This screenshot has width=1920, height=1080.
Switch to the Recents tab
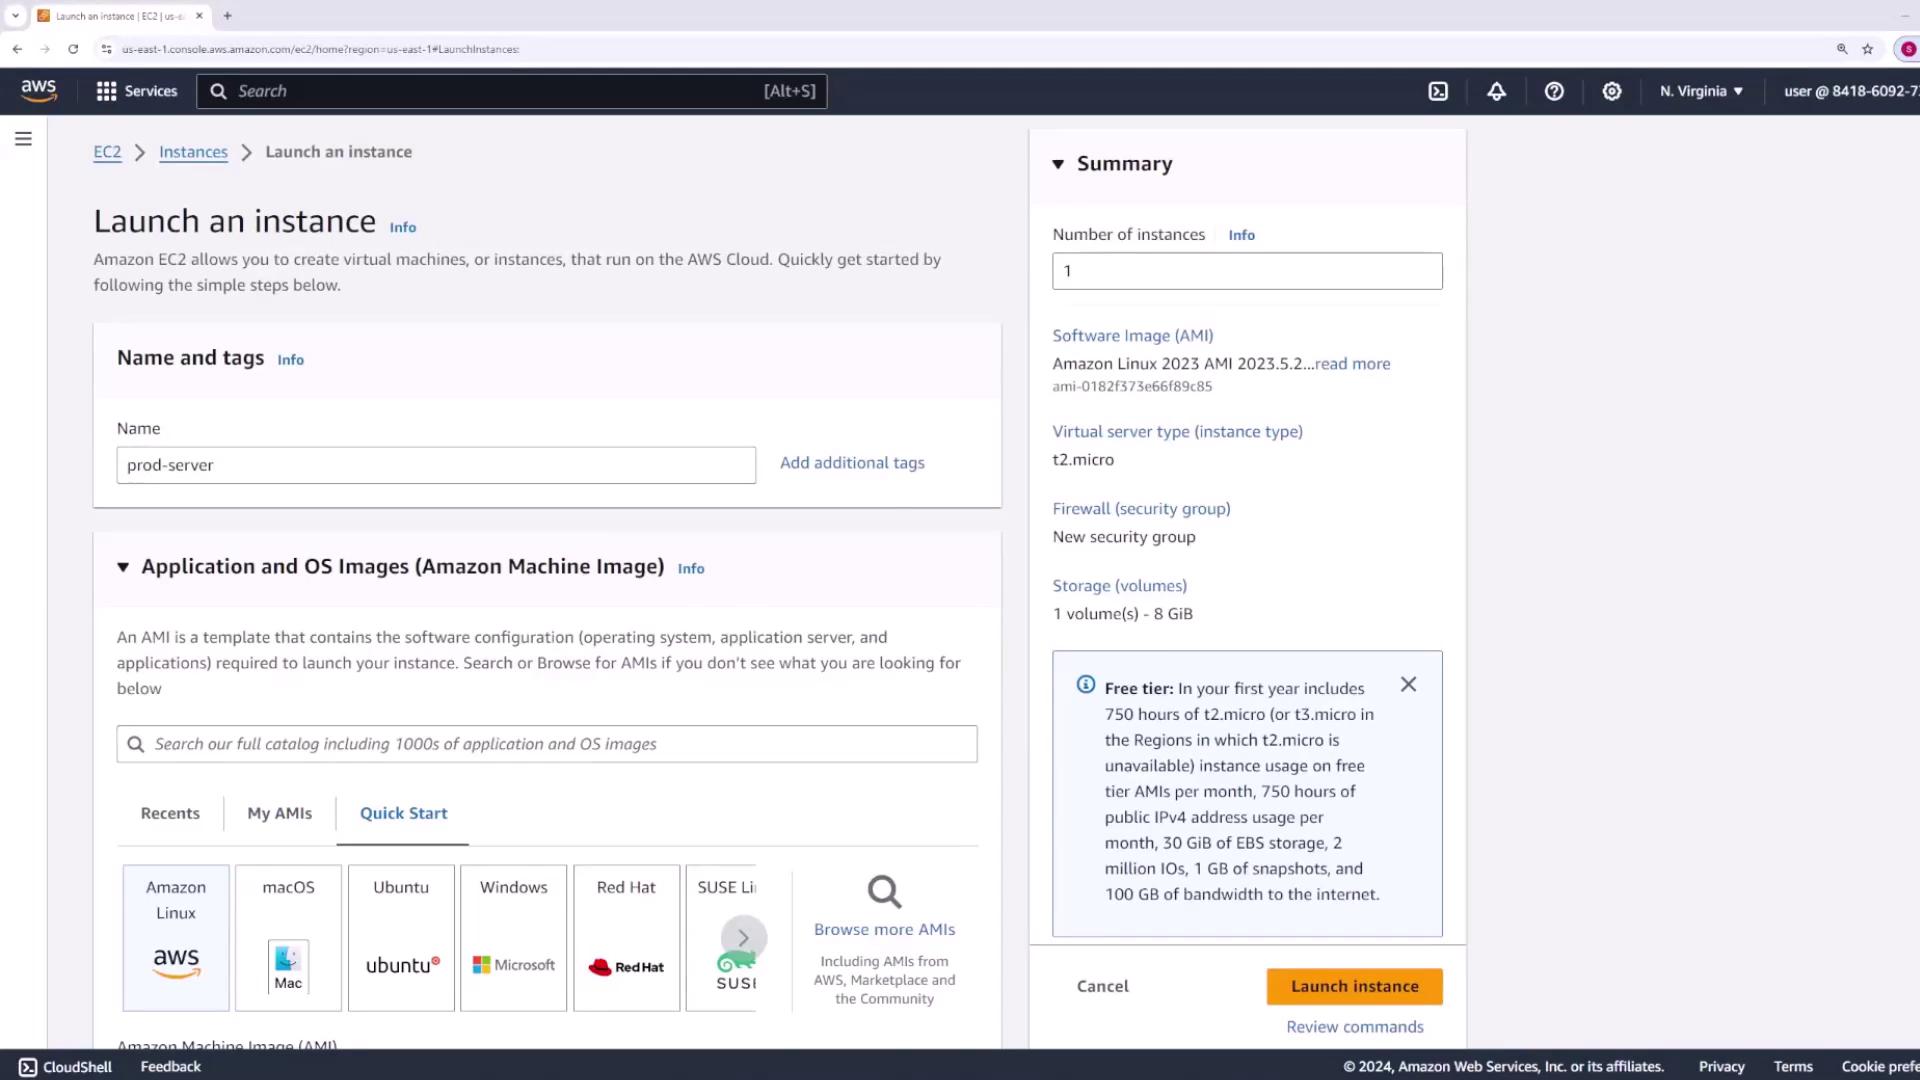click(170, 813)
